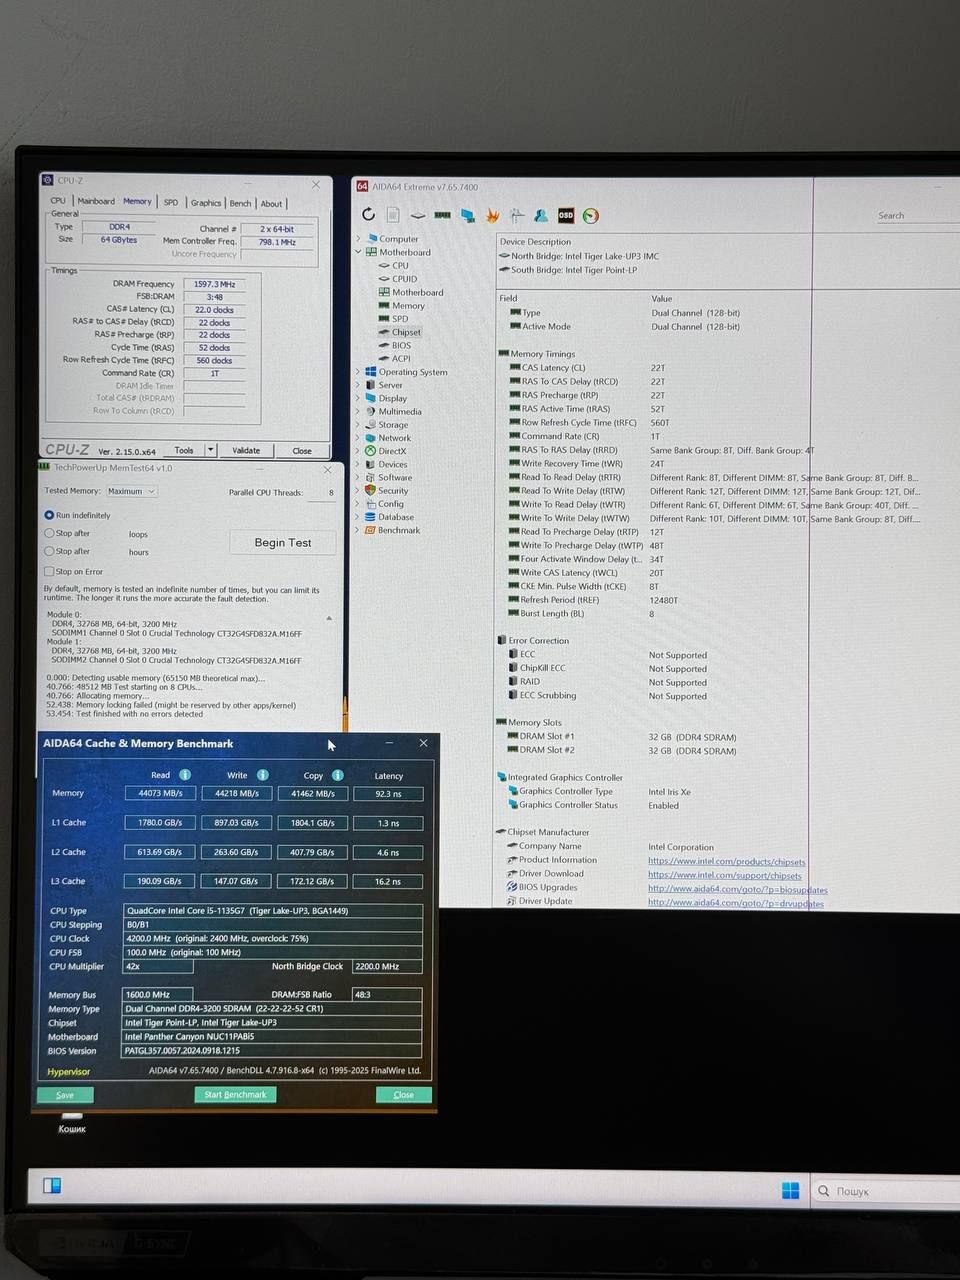Screen dimensions: 960x1280
Task: Open the Recycle Bin (Кошик) desktop icon
Action: point(72,1122)
